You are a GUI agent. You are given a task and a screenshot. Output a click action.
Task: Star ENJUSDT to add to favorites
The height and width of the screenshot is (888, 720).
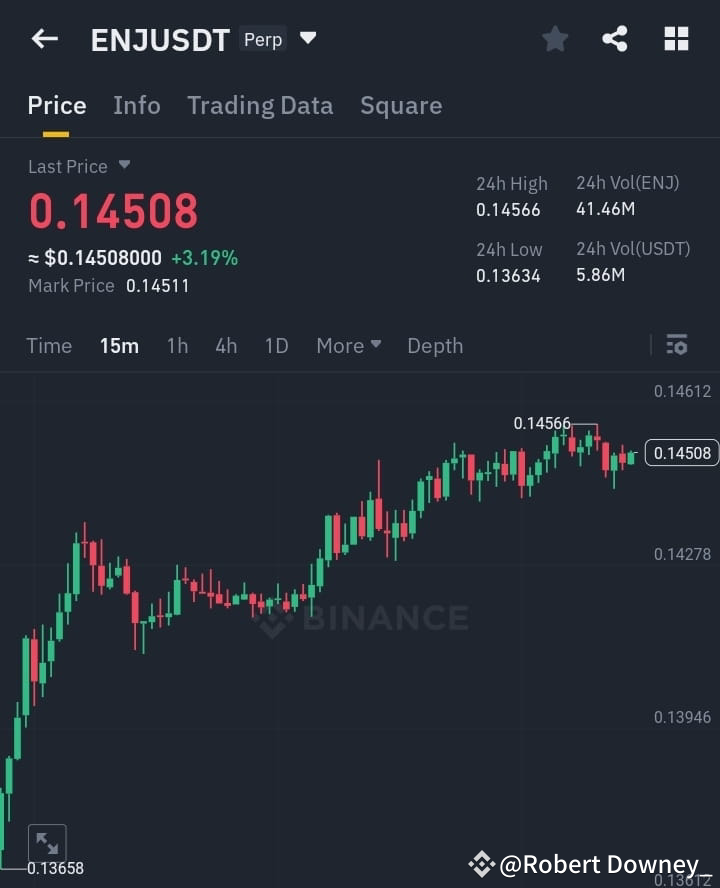(555, 38)
